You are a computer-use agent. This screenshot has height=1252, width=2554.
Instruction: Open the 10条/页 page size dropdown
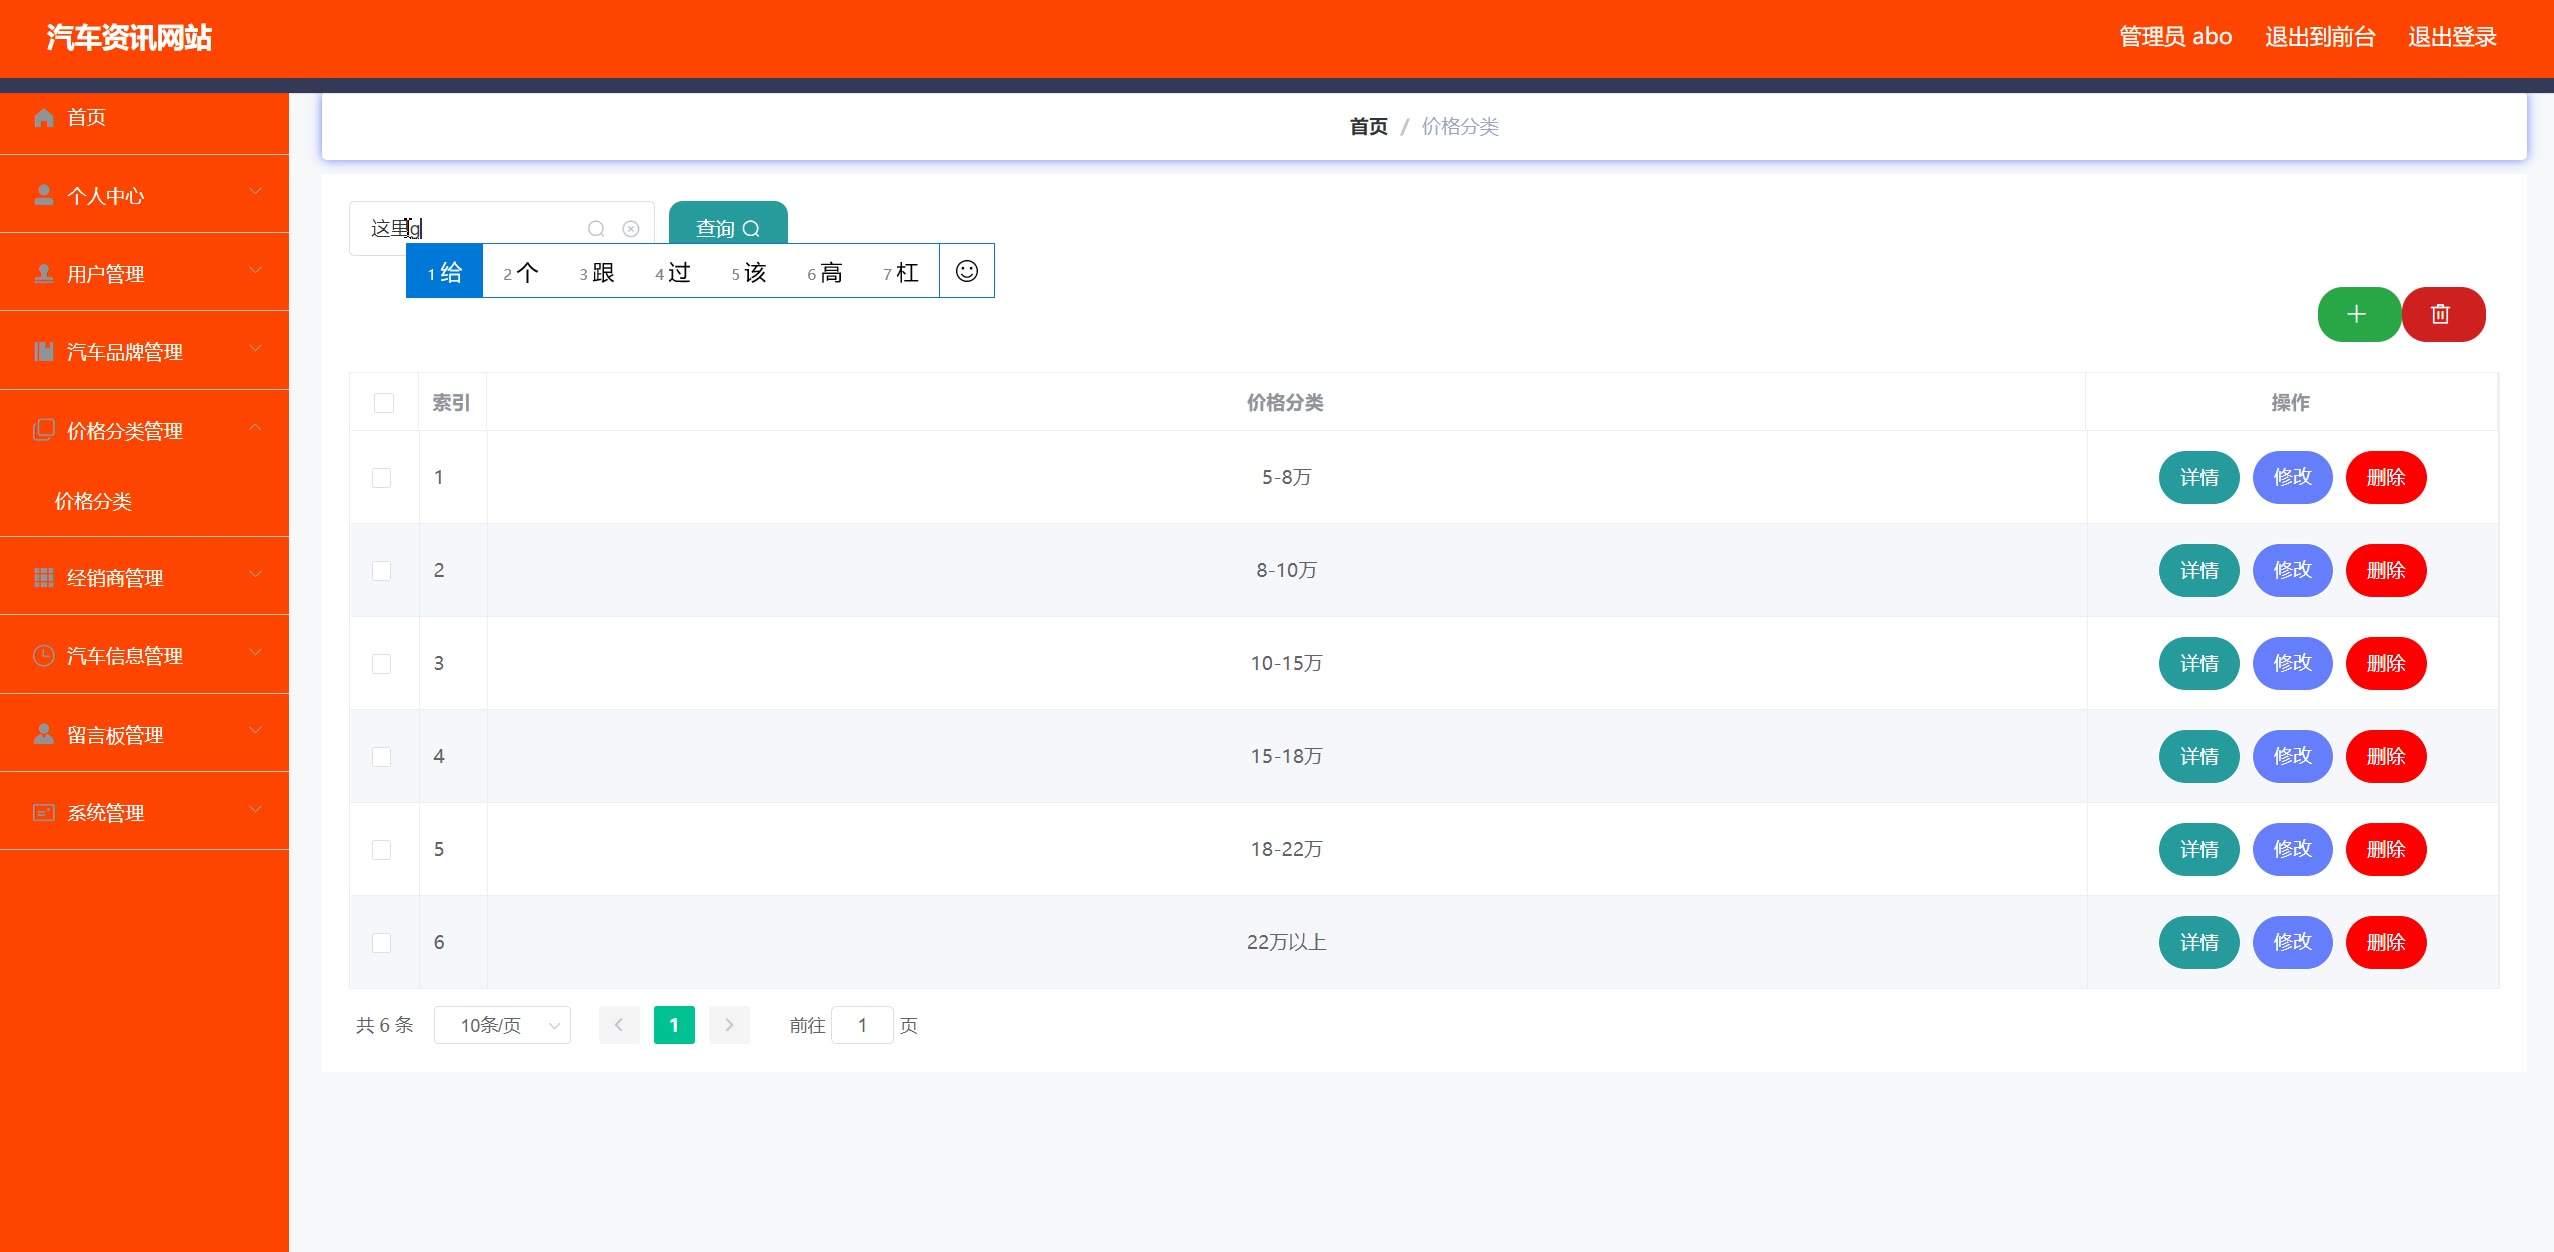point(502,1025)
